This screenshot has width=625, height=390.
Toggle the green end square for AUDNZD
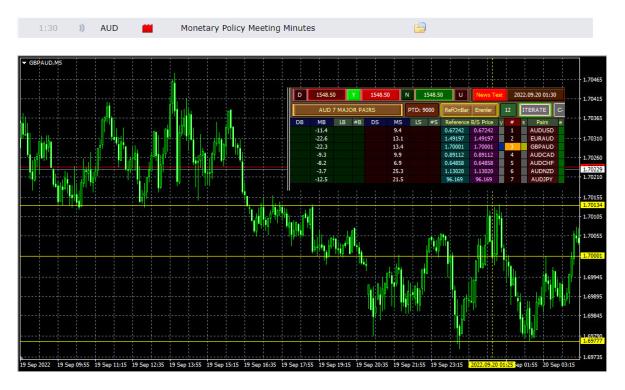(x=561, y=171)
